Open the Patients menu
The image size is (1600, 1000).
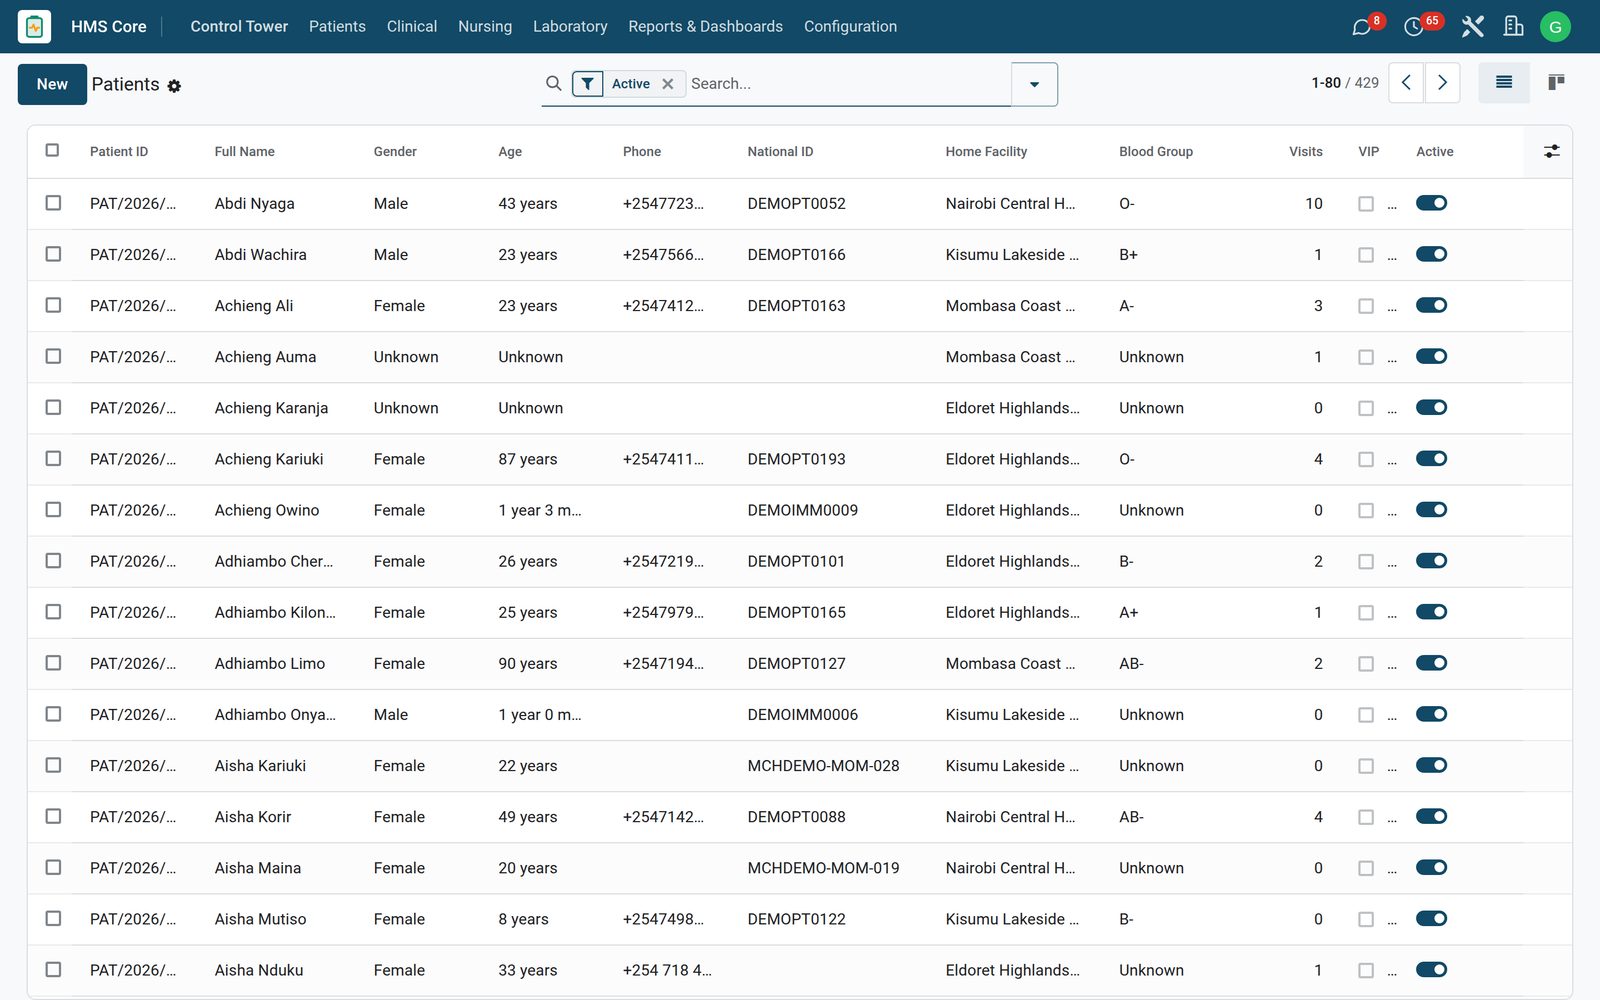coord(337,27)
